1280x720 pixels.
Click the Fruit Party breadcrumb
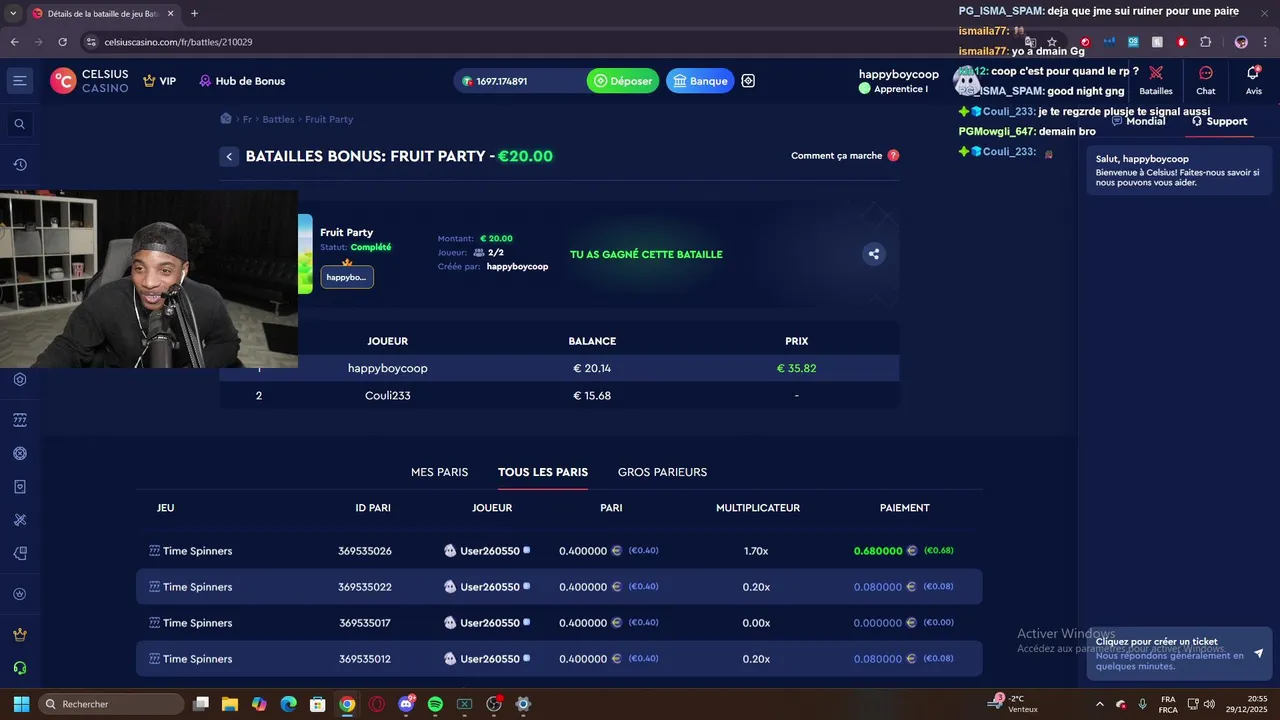[329, 119]
